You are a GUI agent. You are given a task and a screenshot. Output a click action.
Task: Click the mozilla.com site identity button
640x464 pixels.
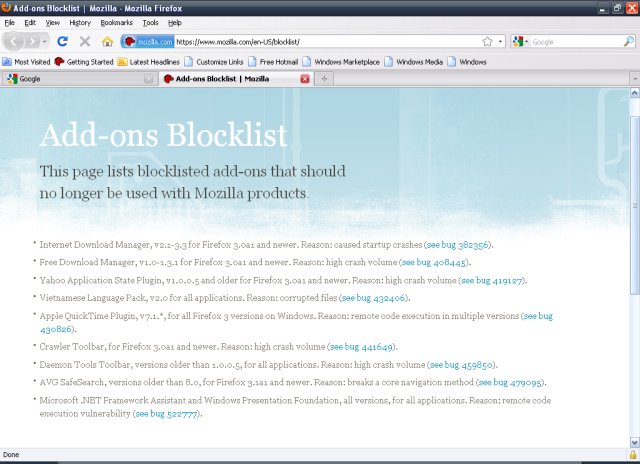pos(148,42)
